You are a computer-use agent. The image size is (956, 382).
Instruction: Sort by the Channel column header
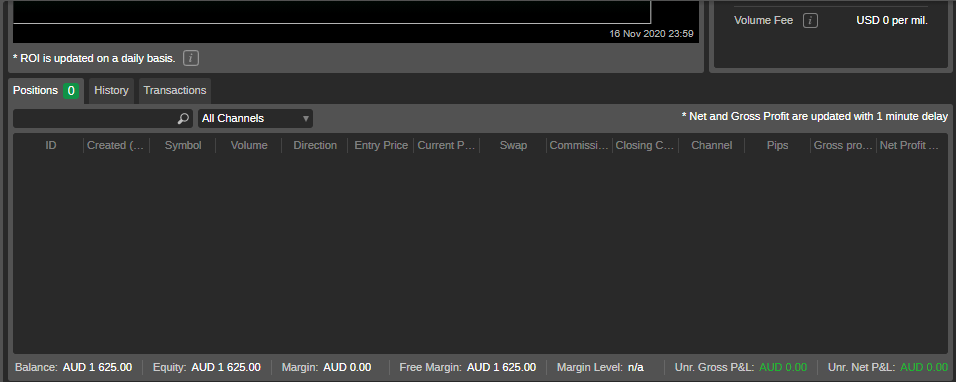point(712,146)
